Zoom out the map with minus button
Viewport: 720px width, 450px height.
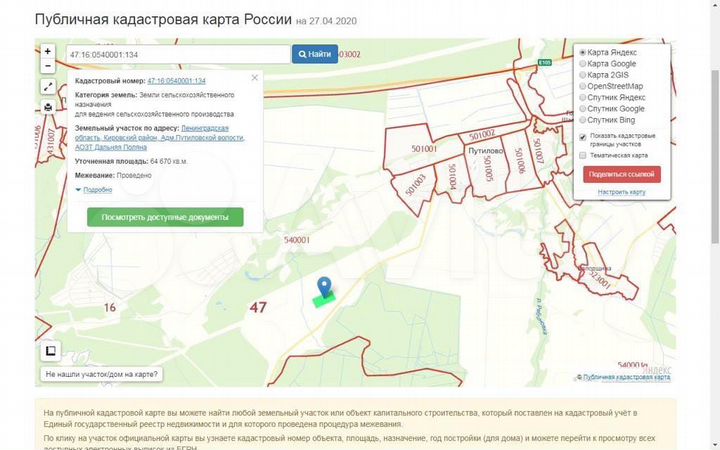tap(48, 66)
